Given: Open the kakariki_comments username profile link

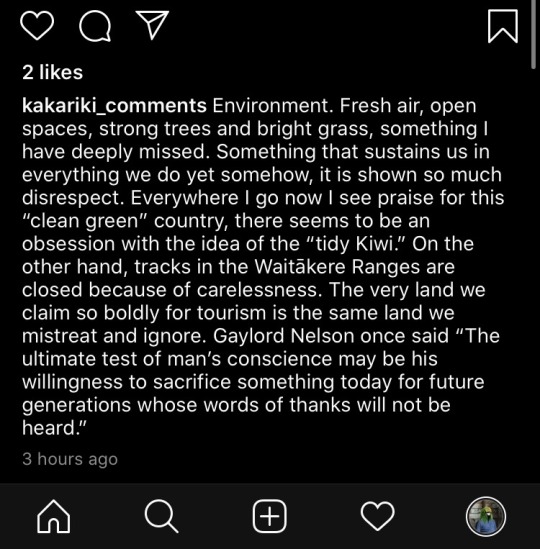Looking at the screenshot, I should click(114, 105).
